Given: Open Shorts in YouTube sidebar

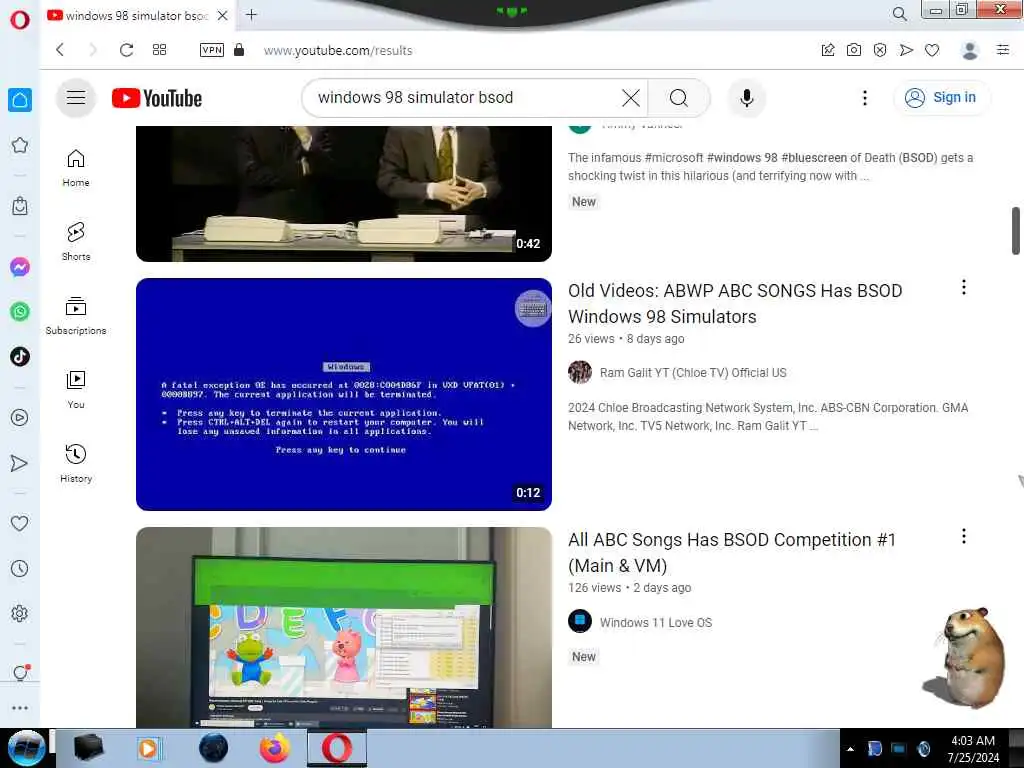Looking at the screenshot, I should click(x=76, y=242).
